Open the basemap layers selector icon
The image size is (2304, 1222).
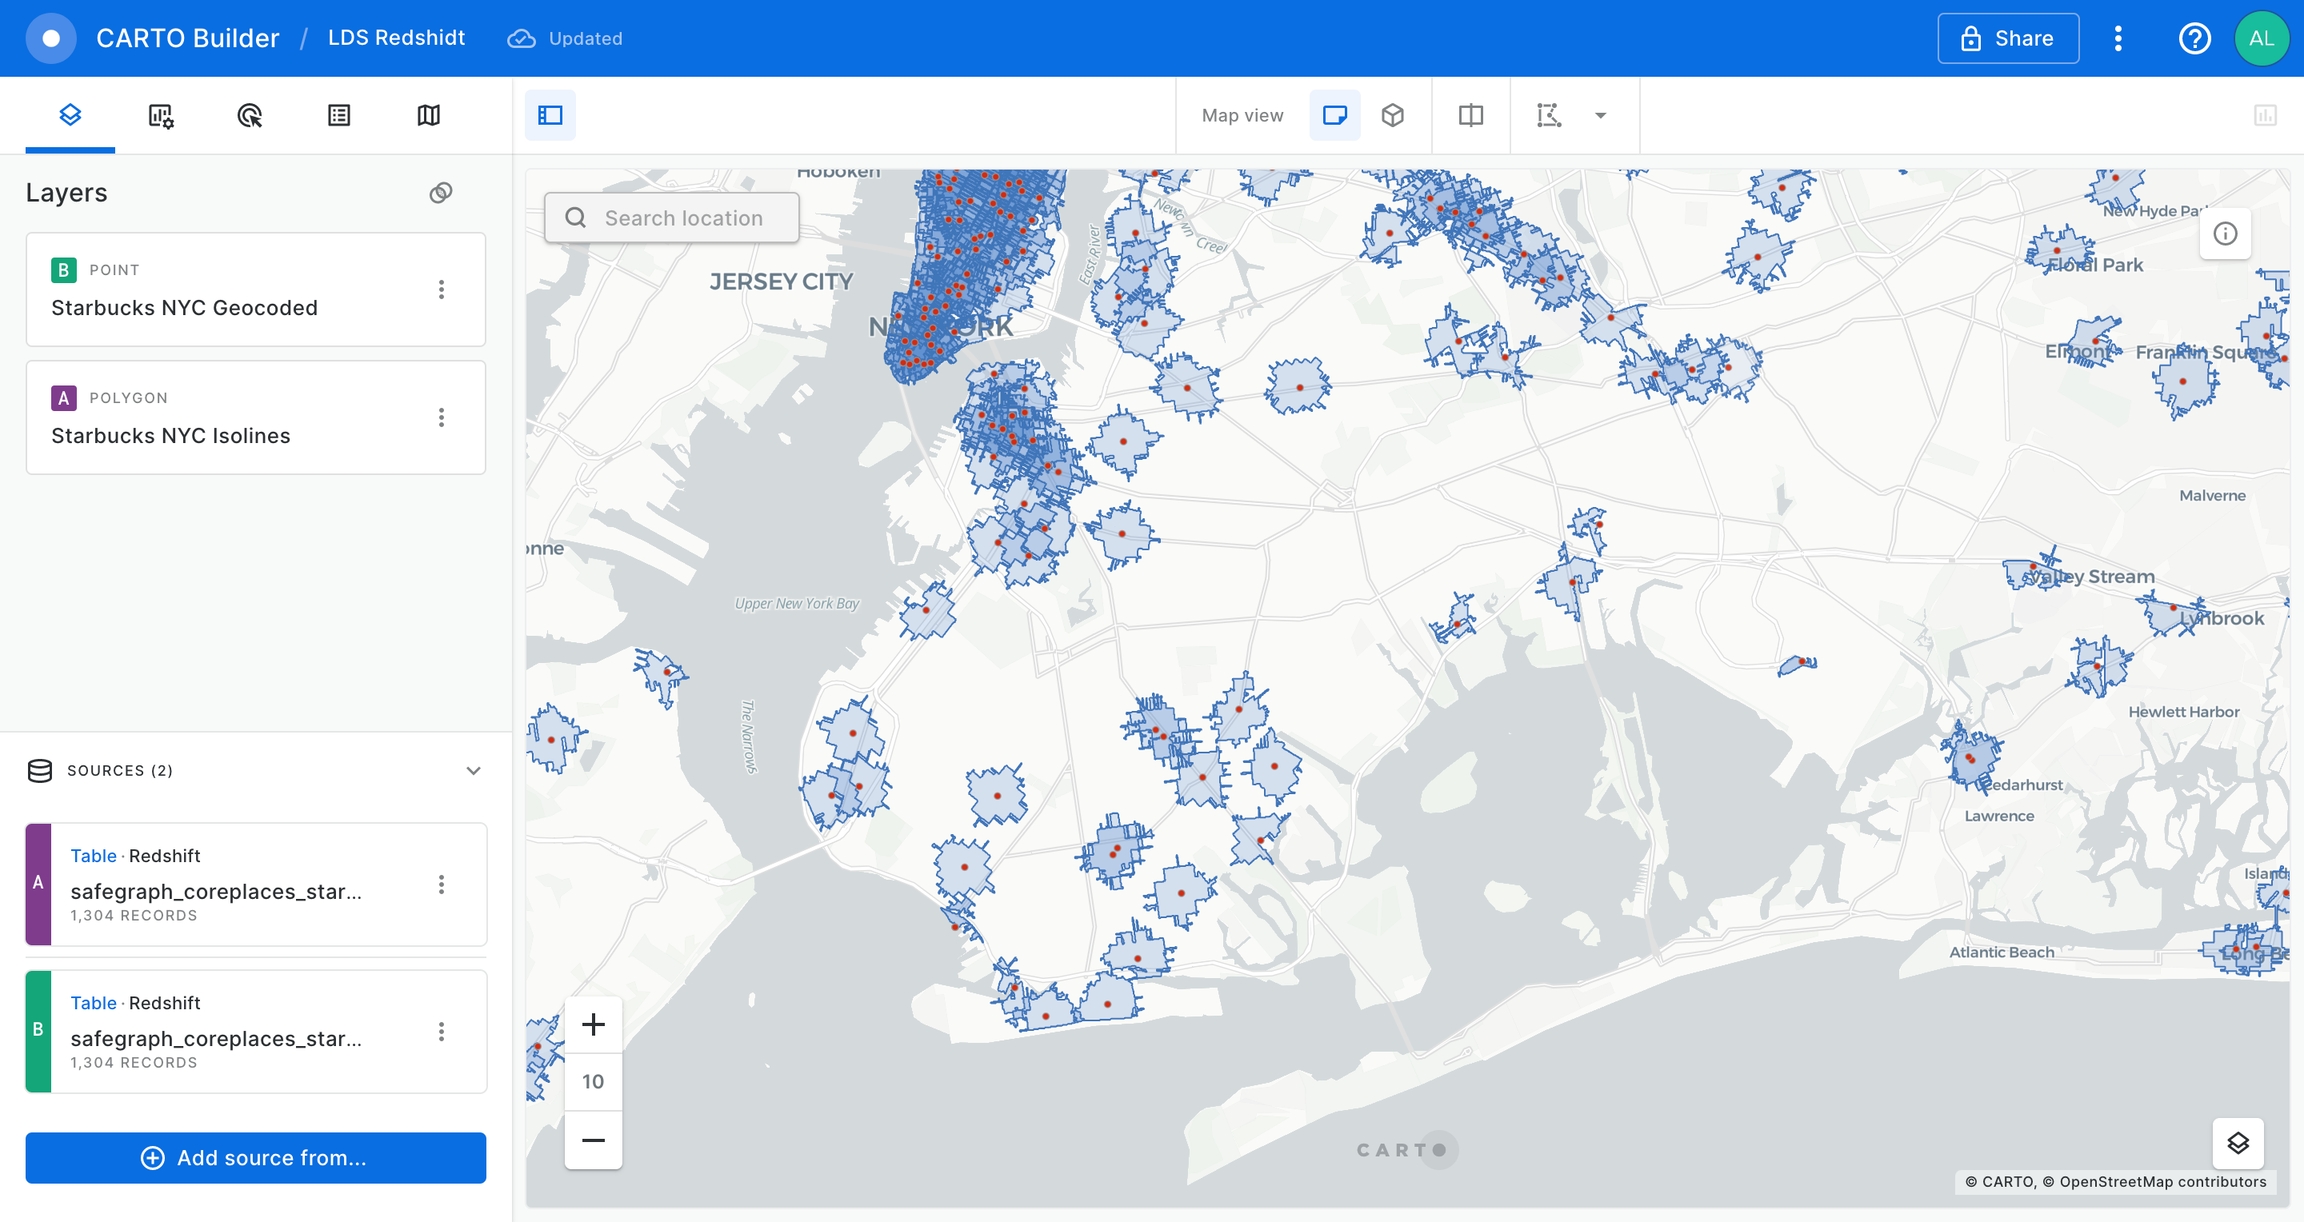[x=2237, y=1143]
